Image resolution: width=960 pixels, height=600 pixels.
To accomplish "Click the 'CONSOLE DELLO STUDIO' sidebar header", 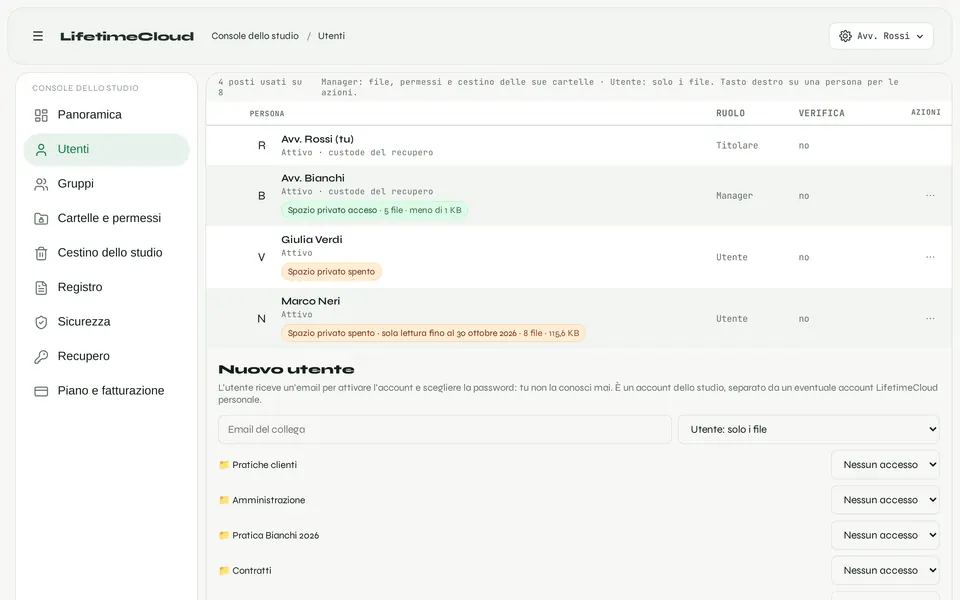I will tap(85, 88).
